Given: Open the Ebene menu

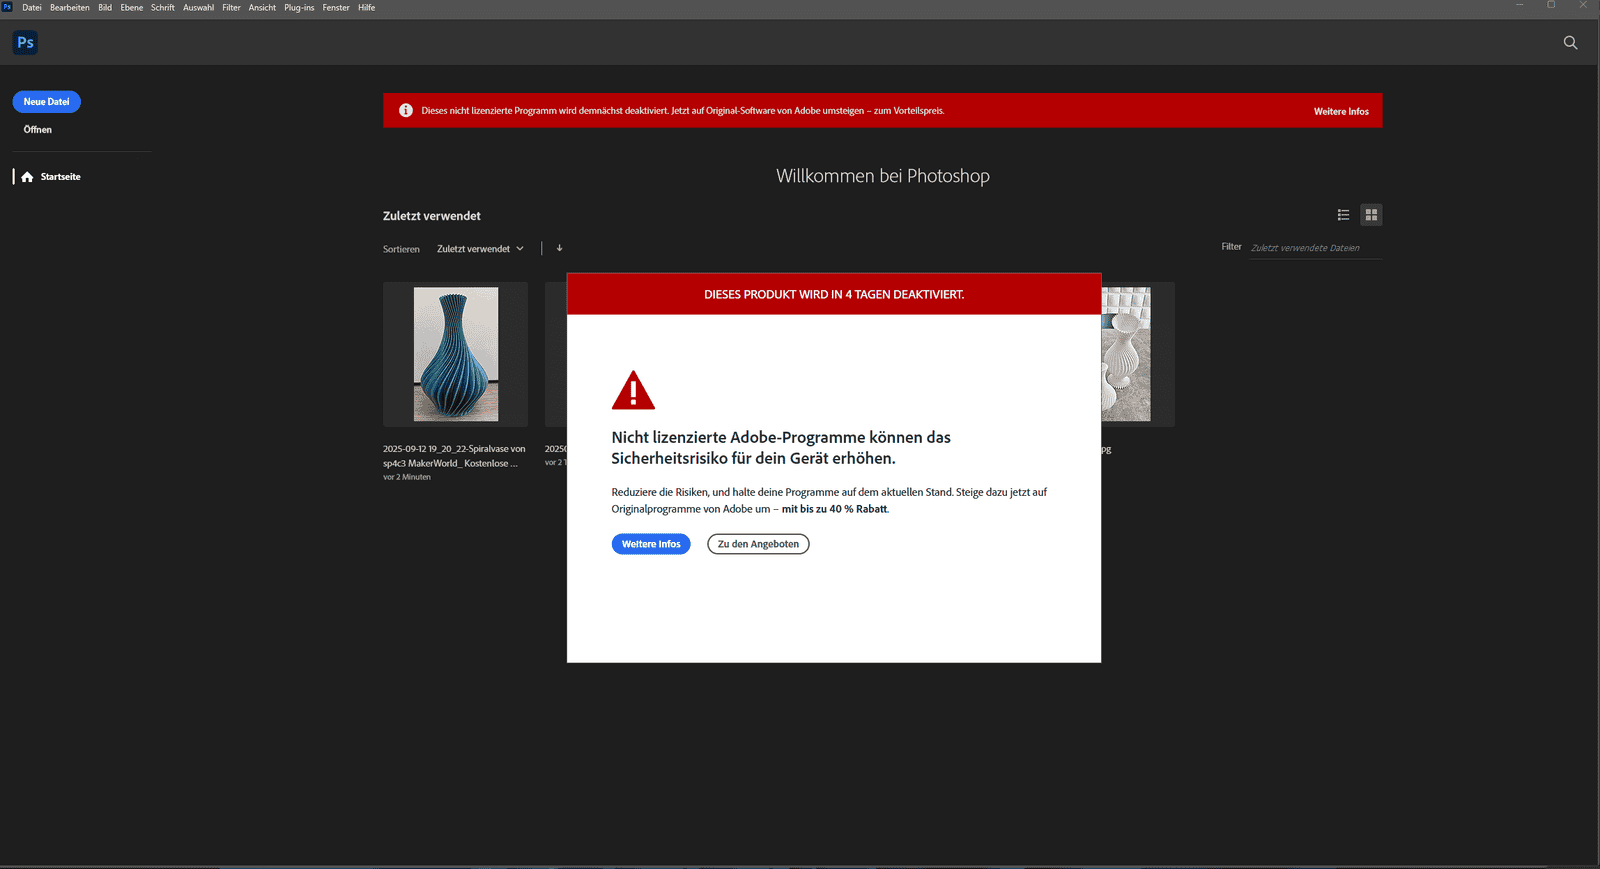Looking at the screenshot, I should tap(132, 7).
